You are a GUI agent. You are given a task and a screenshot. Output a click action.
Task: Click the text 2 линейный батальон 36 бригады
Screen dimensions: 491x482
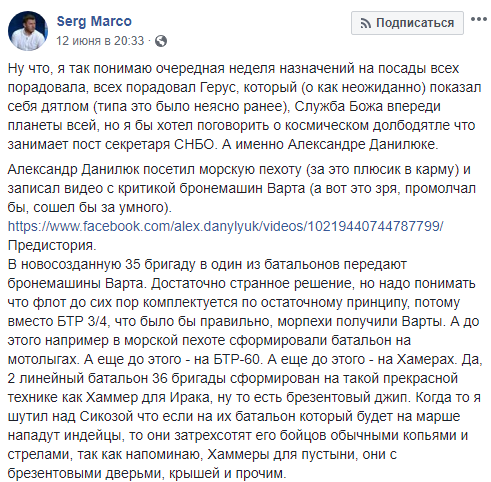click(116, 378)
